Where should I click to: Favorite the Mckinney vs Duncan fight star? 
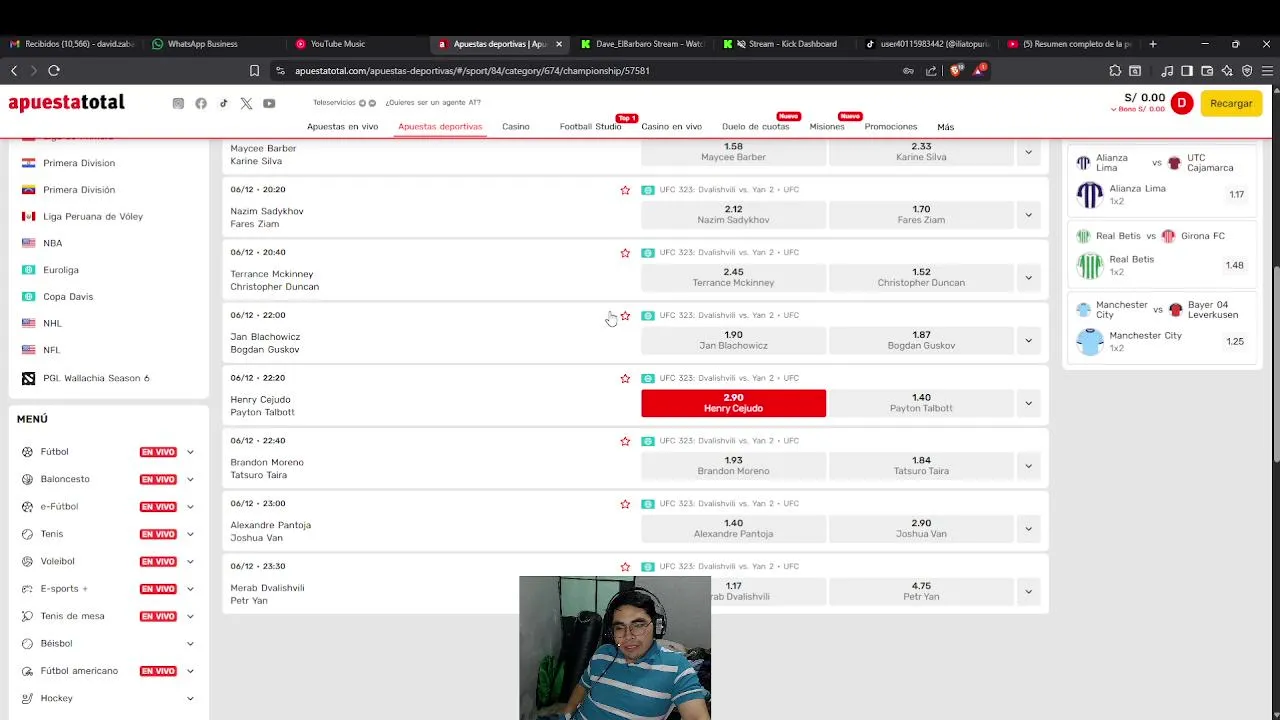point(625,253)
